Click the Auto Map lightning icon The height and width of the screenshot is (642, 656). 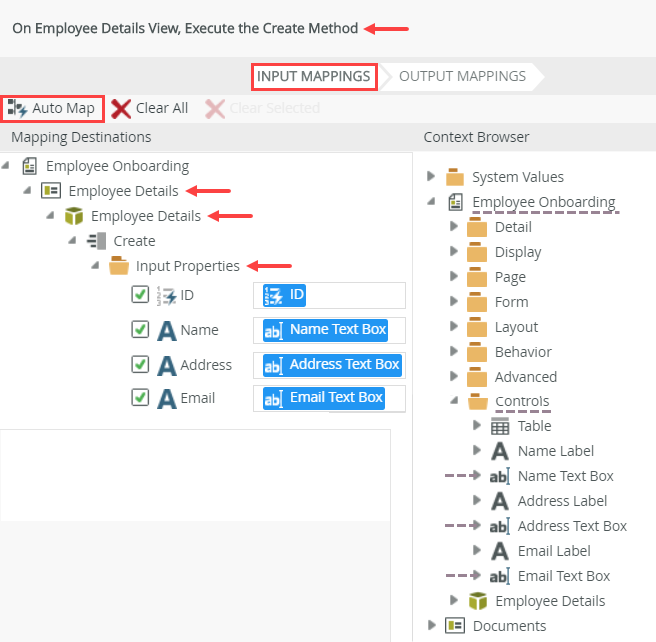pyautogui.click(x=17, y=108)
